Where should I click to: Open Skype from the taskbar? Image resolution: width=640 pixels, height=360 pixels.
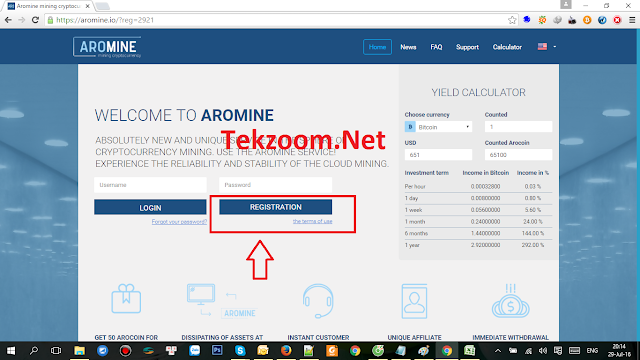[240, 351]
